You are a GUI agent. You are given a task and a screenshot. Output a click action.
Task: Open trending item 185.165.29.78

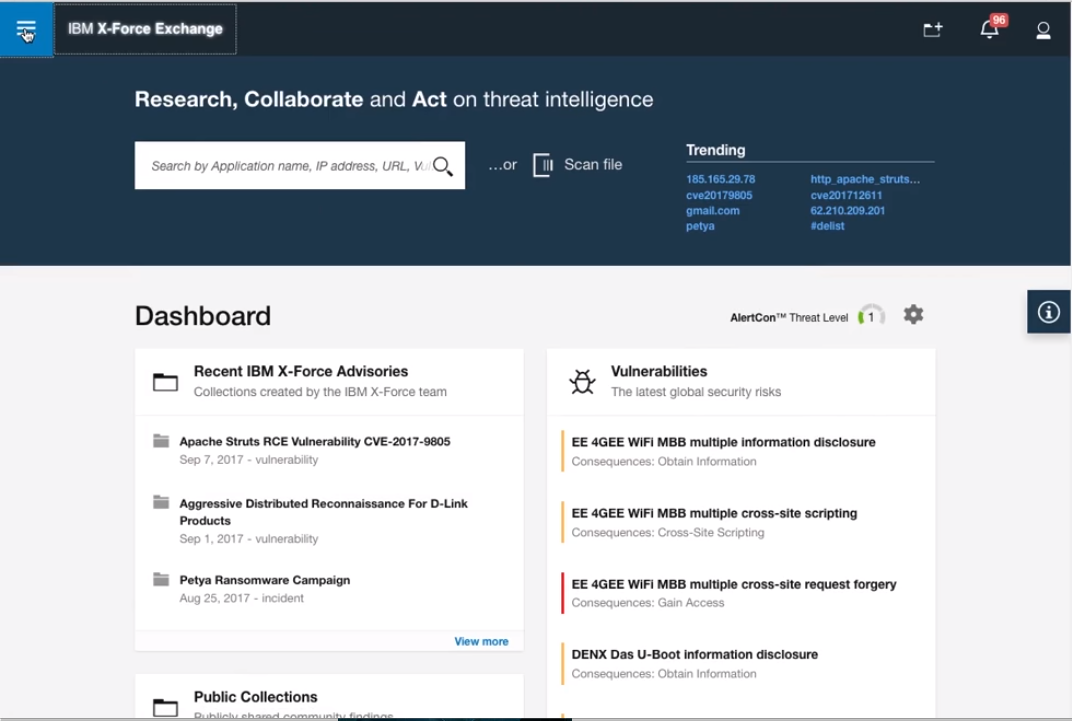tap(720, 180)
